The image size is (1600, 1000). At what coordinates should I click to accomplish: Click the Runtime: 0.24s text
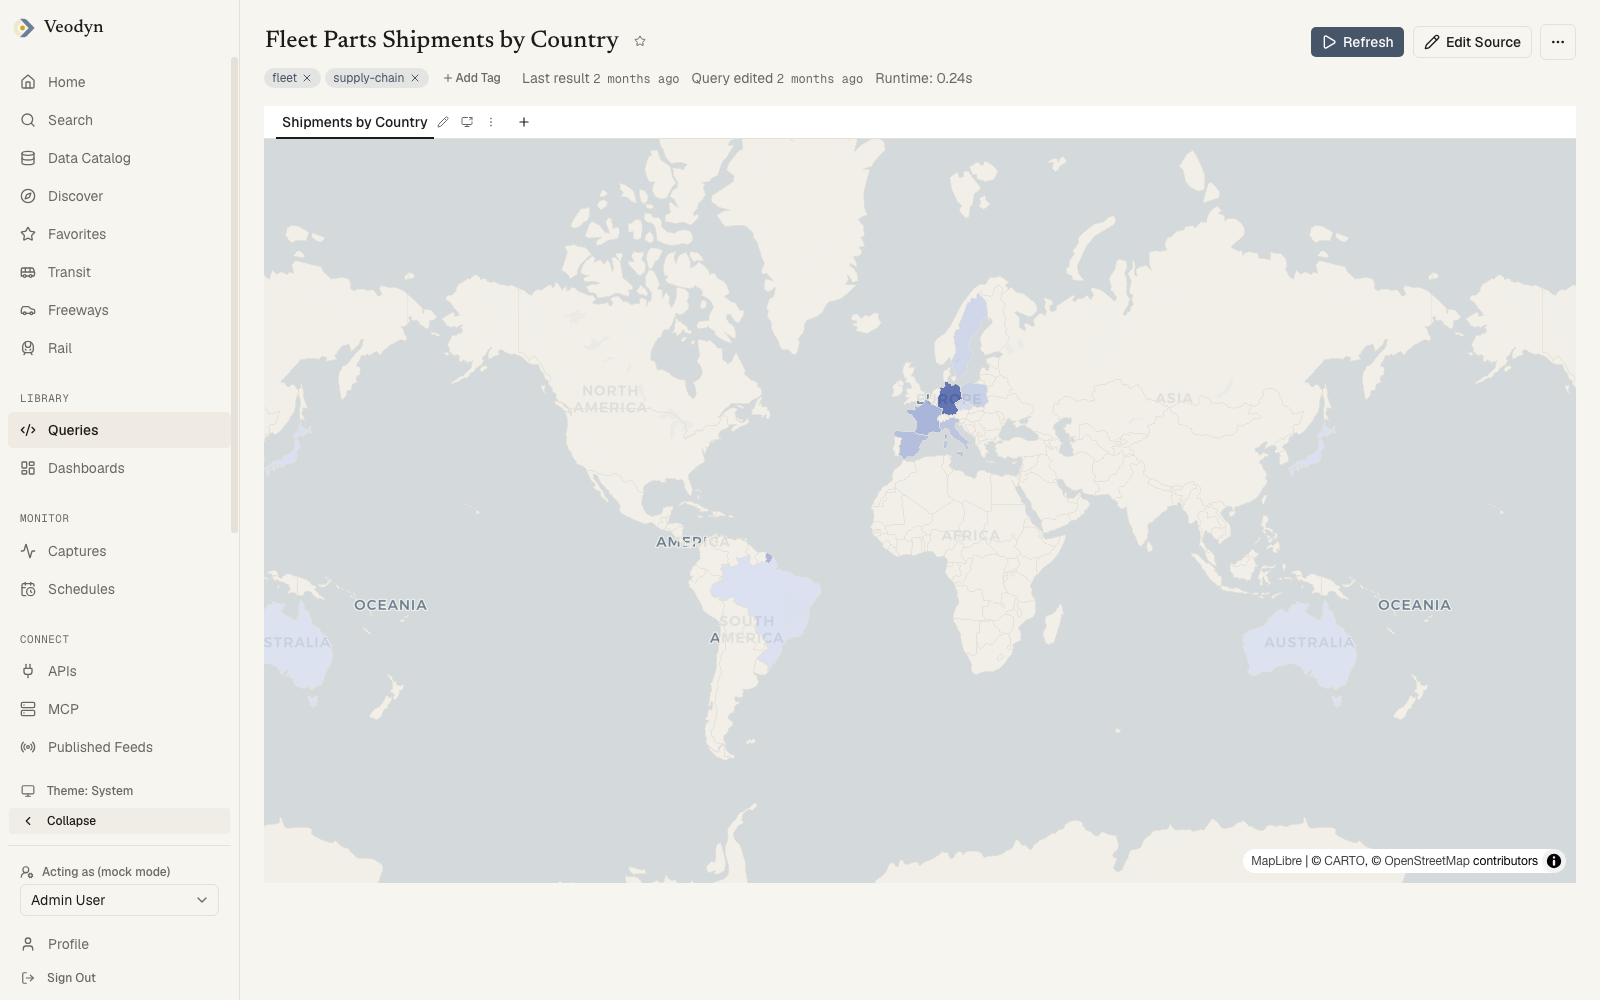tap(924, 78)
